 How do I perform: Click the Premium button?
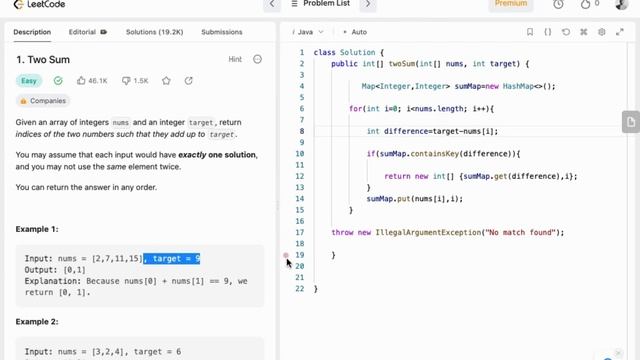pyautogui.click(x=511, y=4)
